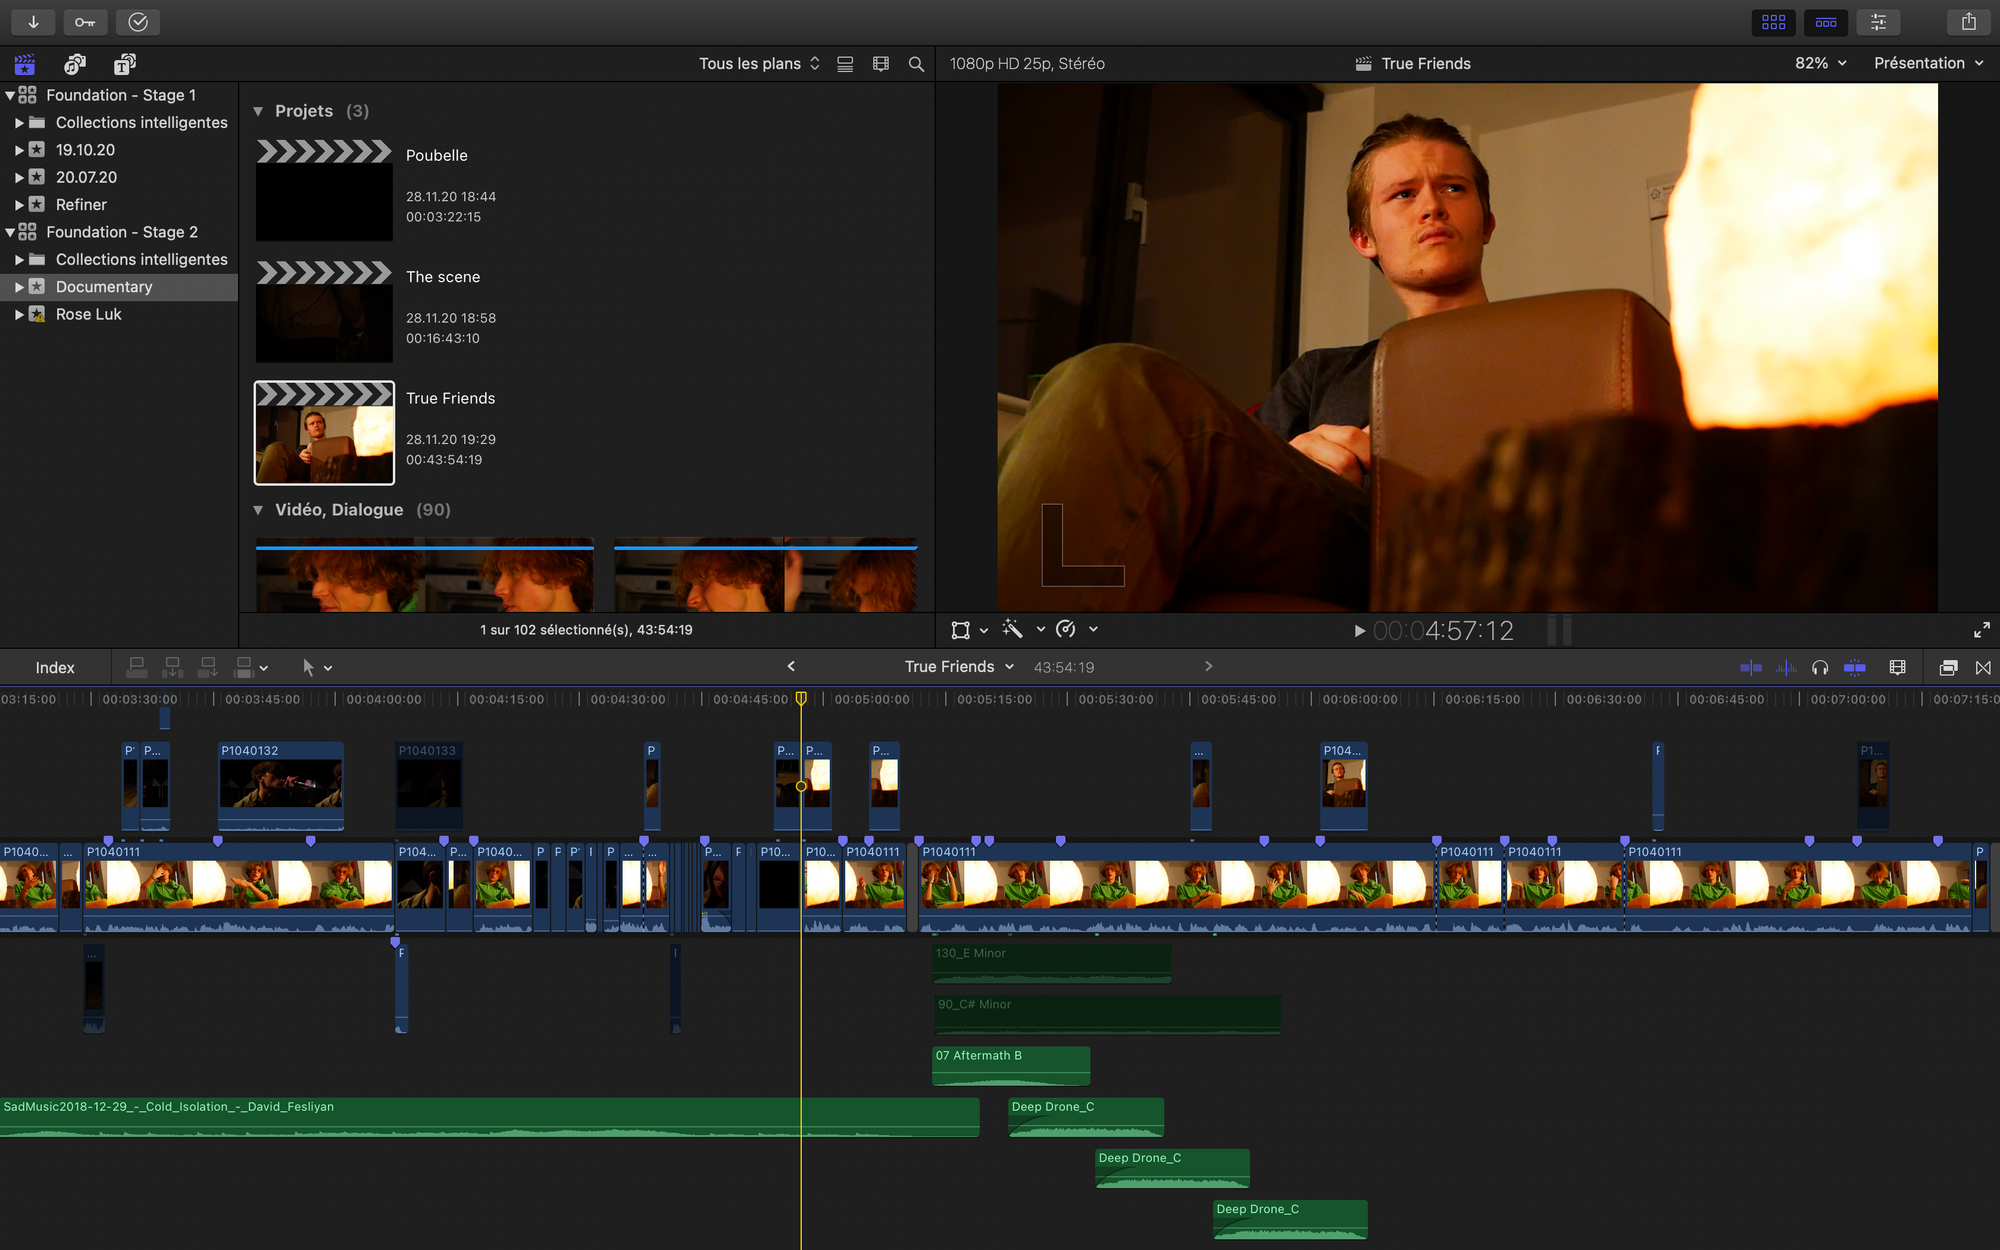
Task: Go back in timeline history
Action: (x=791, y=666)
